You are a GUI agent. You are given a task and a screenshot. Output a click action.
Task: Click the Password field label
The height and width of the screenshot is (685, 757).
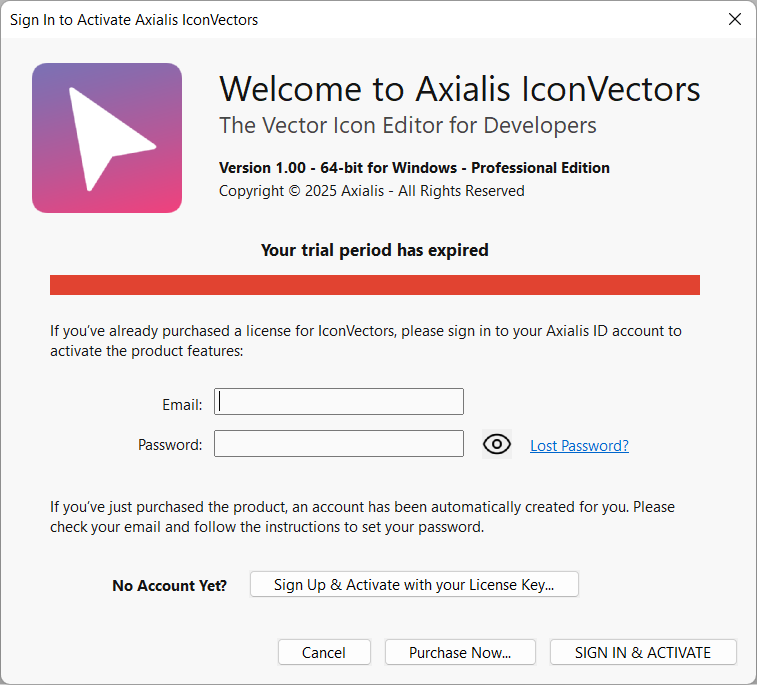tap(170, 445)
